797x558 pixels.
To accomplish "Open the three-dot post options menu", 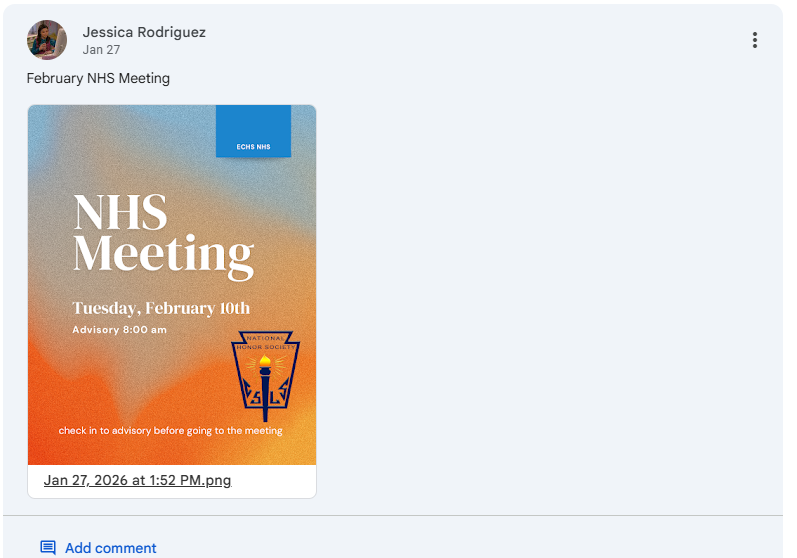I will click(754, 40).
